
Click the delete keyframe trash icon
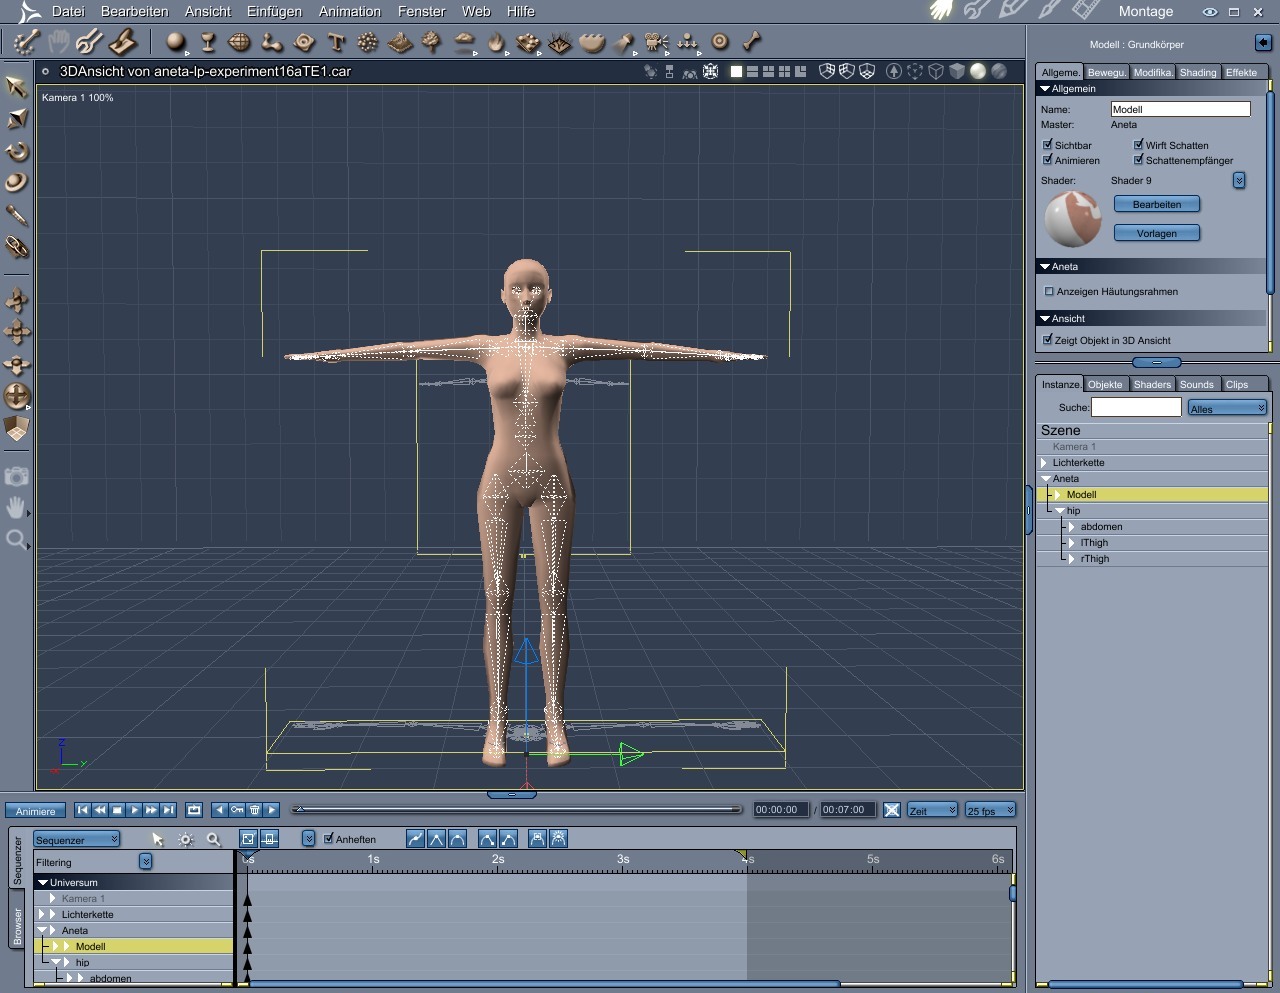point(255,810)
